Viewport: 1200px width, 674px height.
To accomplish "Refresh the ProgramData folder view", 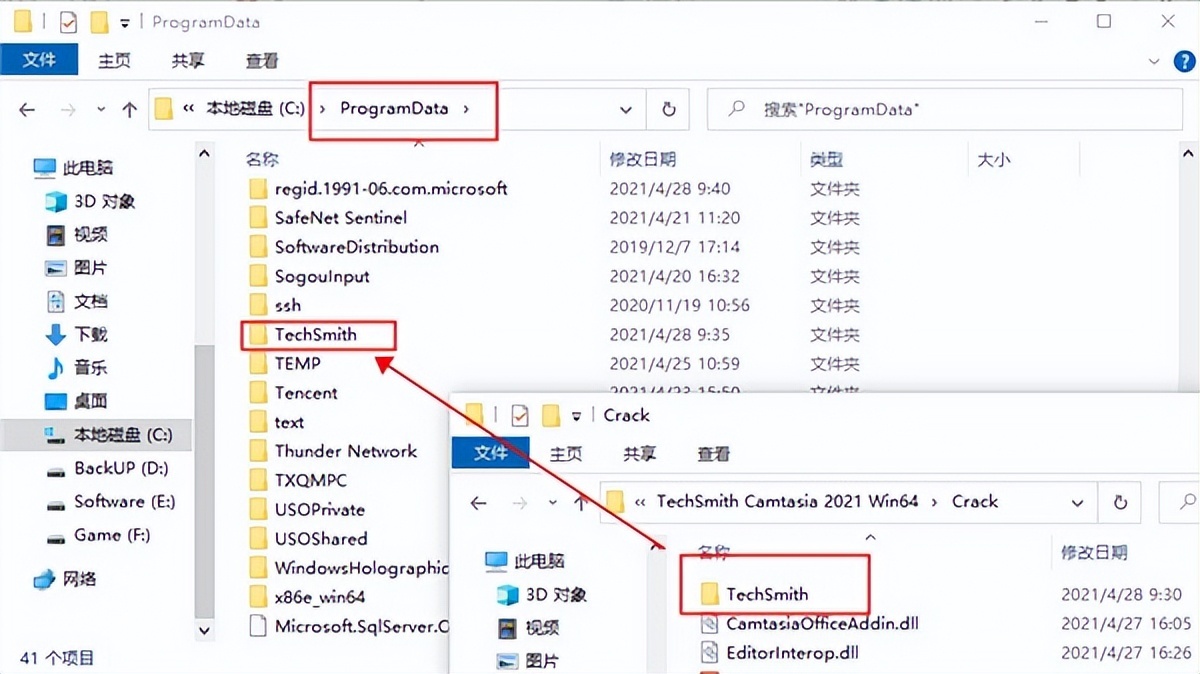I will click(x=669, y=110).
